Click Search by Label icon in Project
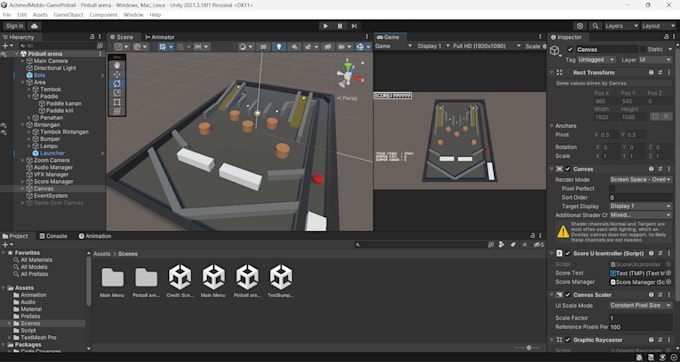 tap(513, 245)
